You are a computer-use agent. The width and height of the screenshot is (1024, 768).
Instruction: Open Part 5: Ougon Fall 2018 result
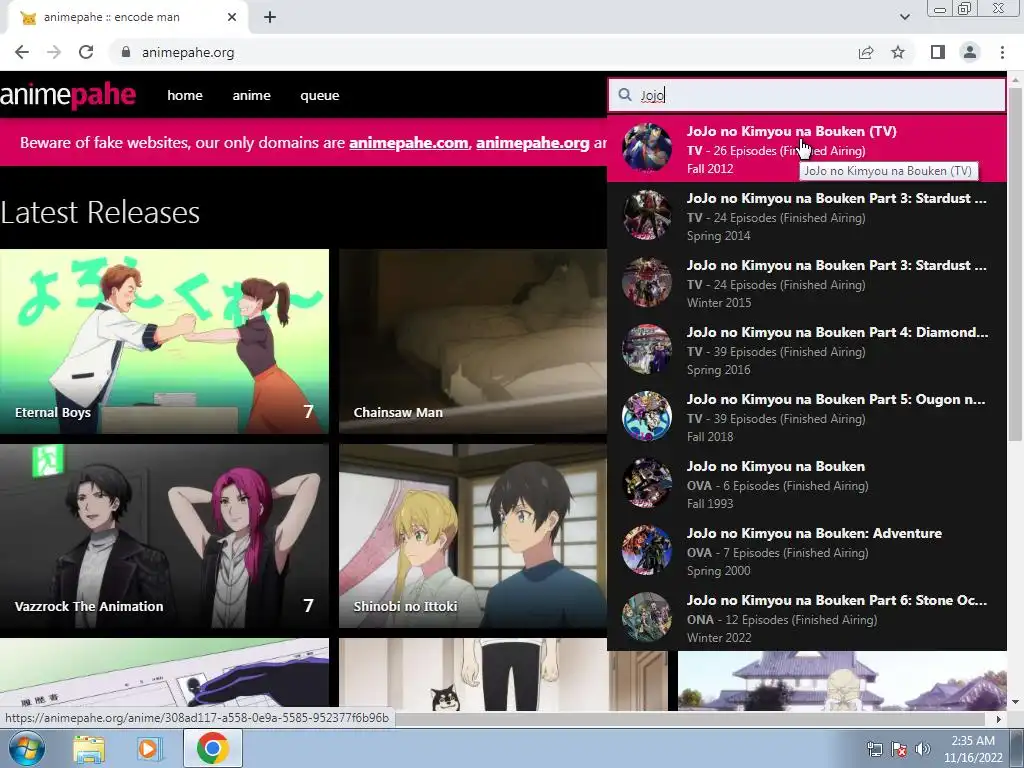click(x=807, y=417)
